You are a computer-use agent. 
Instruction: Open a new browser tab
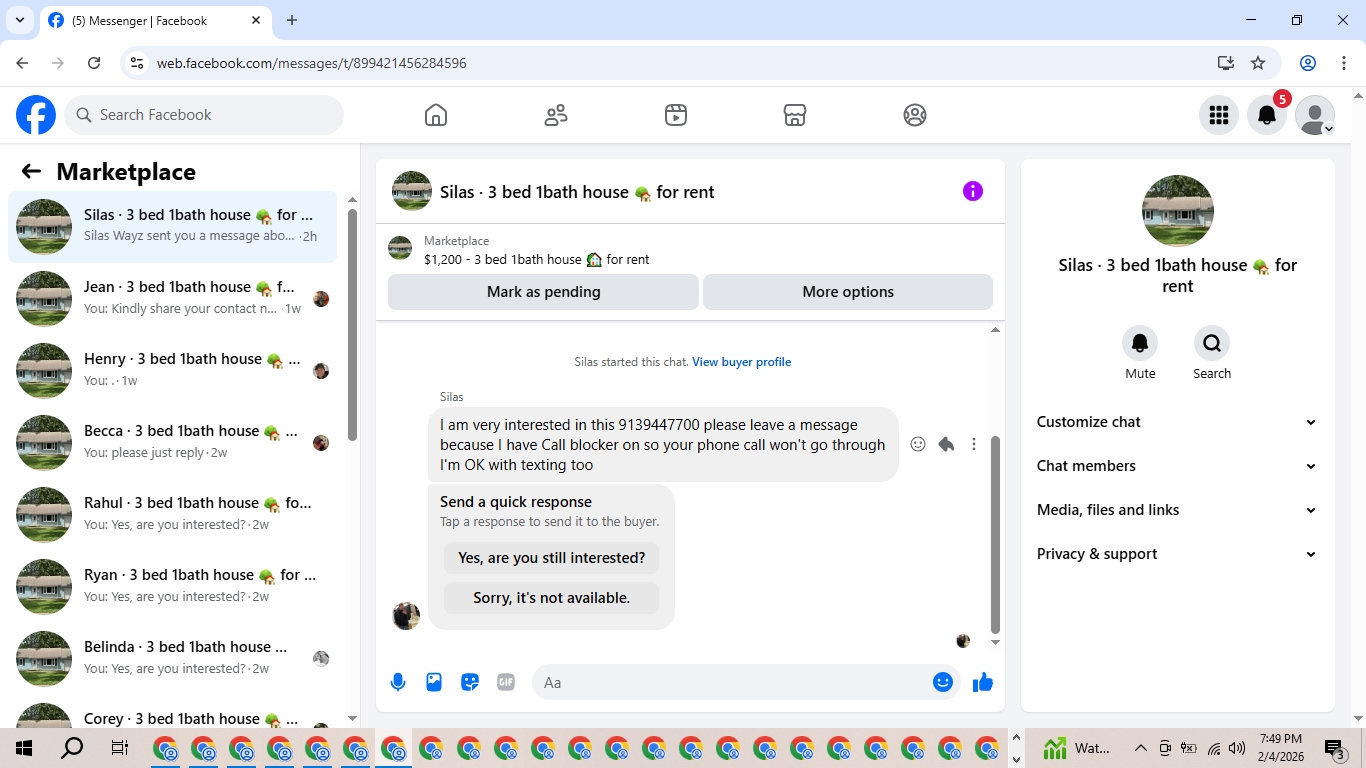pyautogui.click(x=292, y=20)
